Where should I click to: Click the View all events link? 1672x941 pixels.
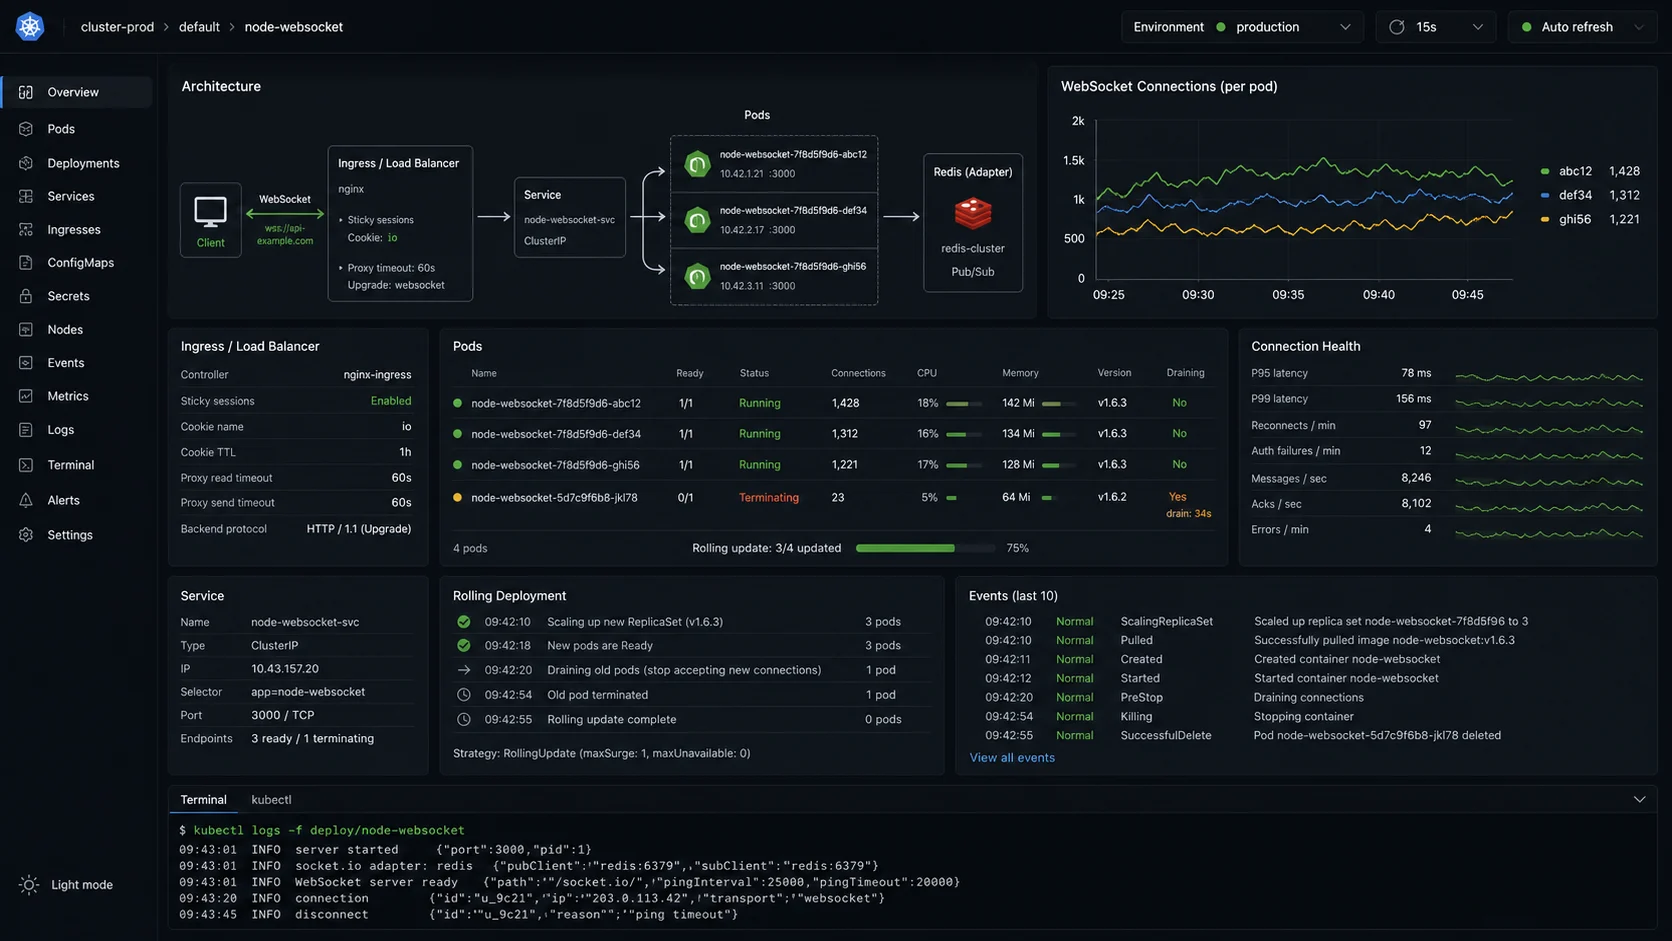(1012, 758)
